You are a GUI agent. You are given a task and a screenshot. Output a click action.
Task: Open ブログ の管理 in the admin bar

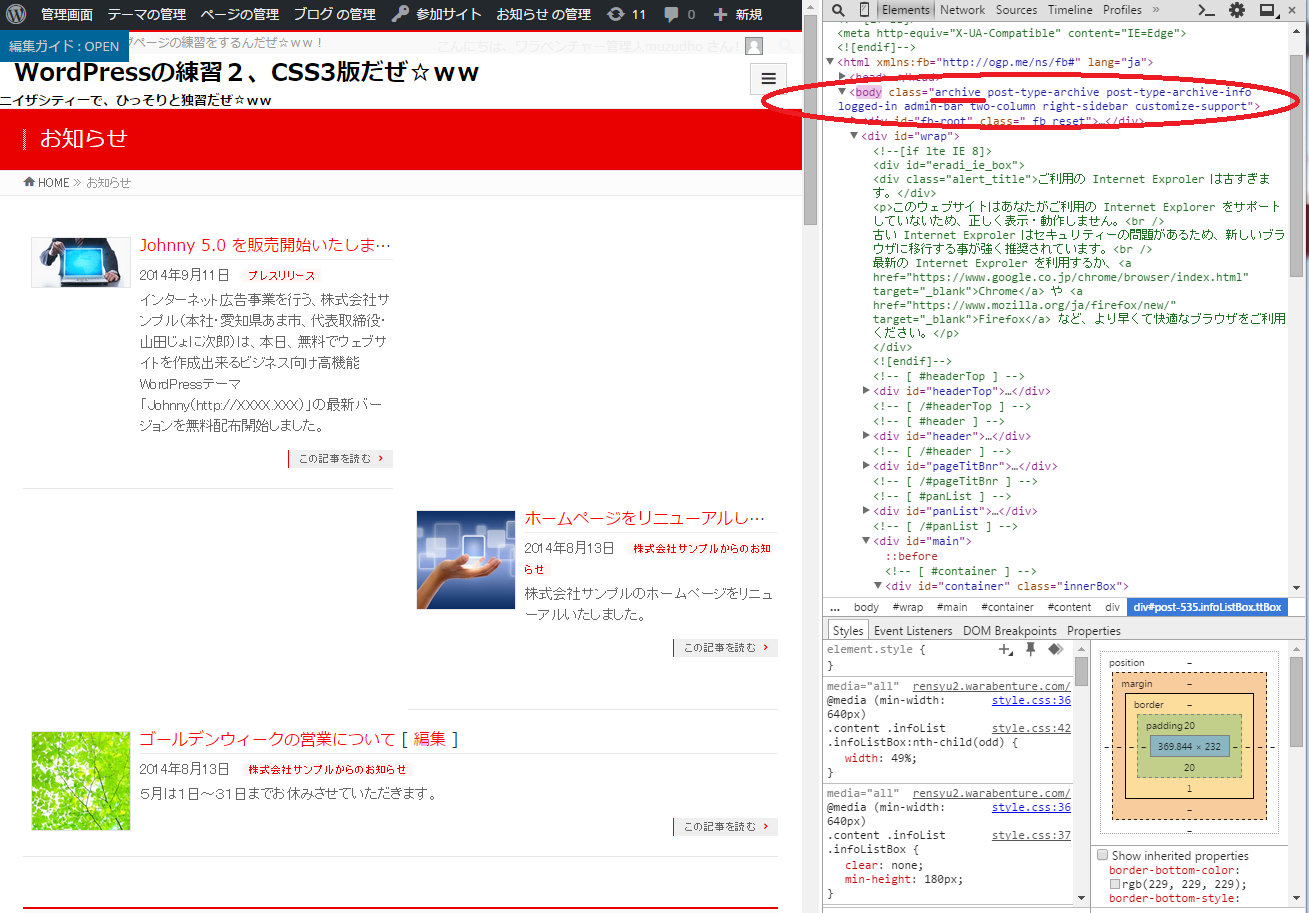(x=334, y=14)
